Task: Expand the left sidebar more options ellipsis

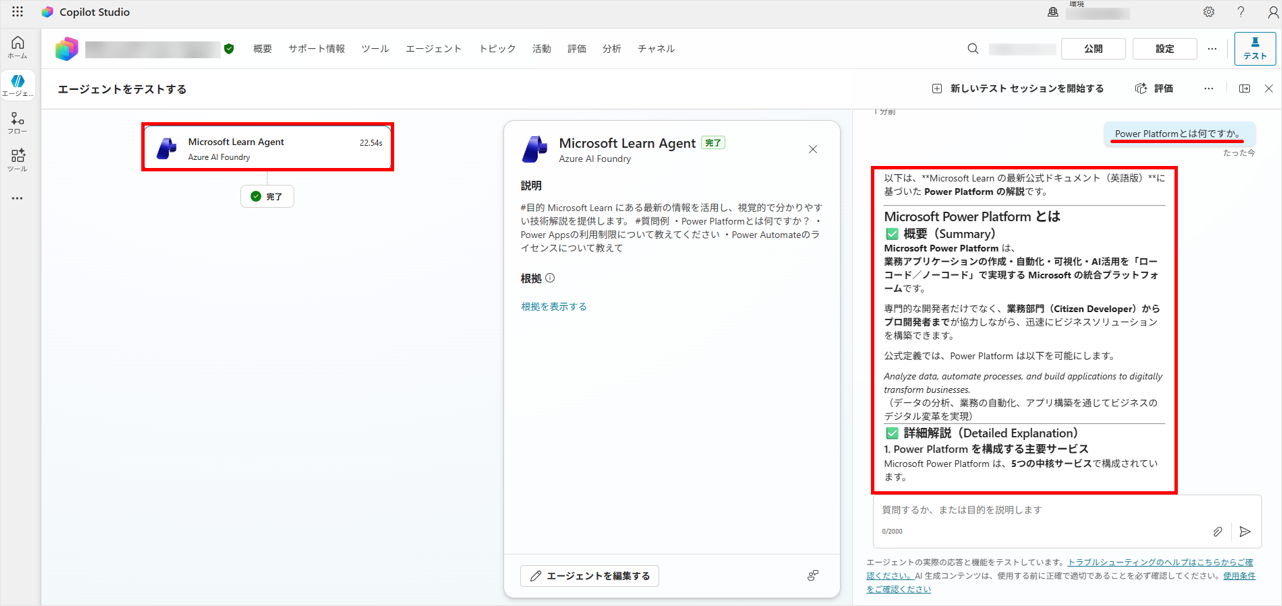Action: coord(17,198)
